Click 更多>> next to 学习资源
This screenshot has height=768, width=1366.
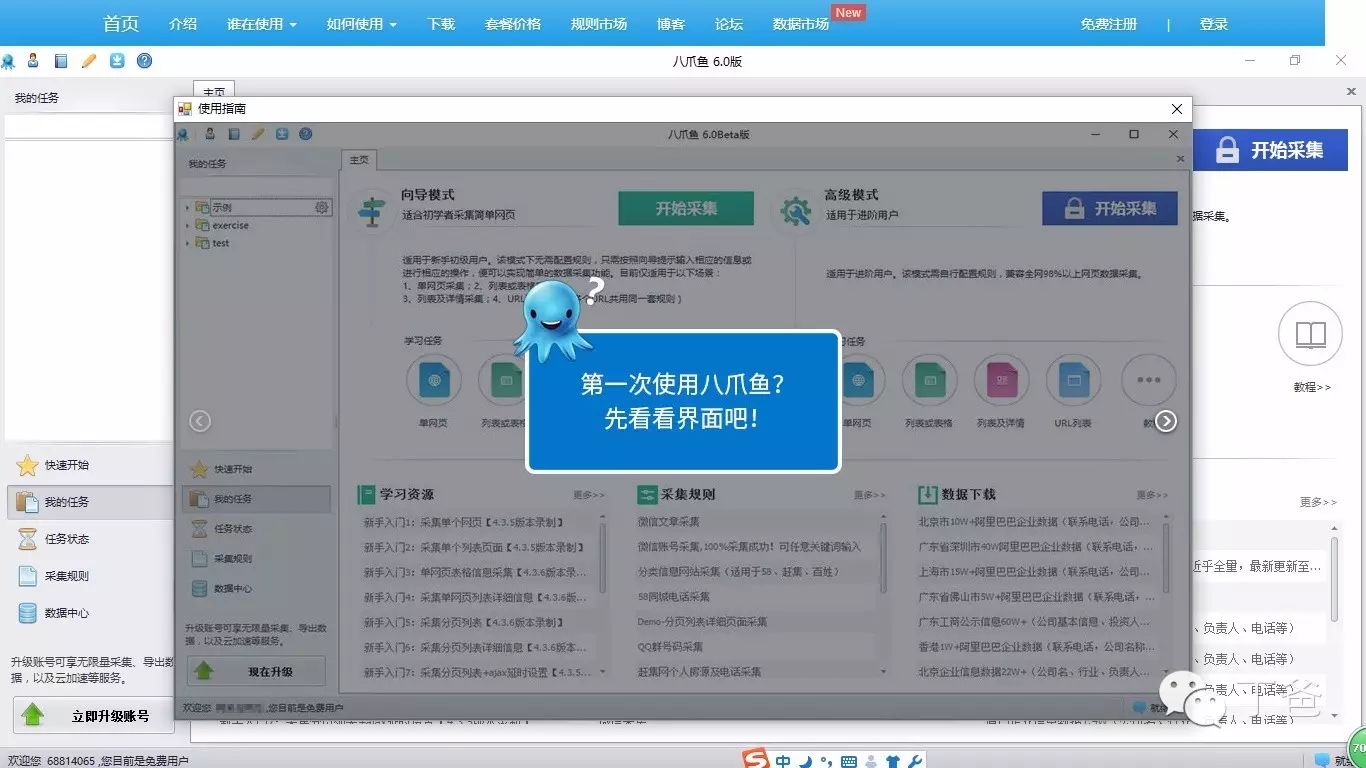[x=589, y=495]
